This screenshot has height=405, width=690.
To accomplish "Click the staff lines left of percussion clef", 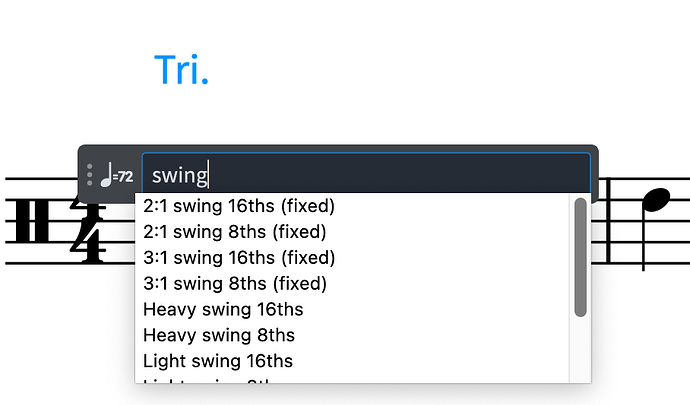I will point(8,221).
